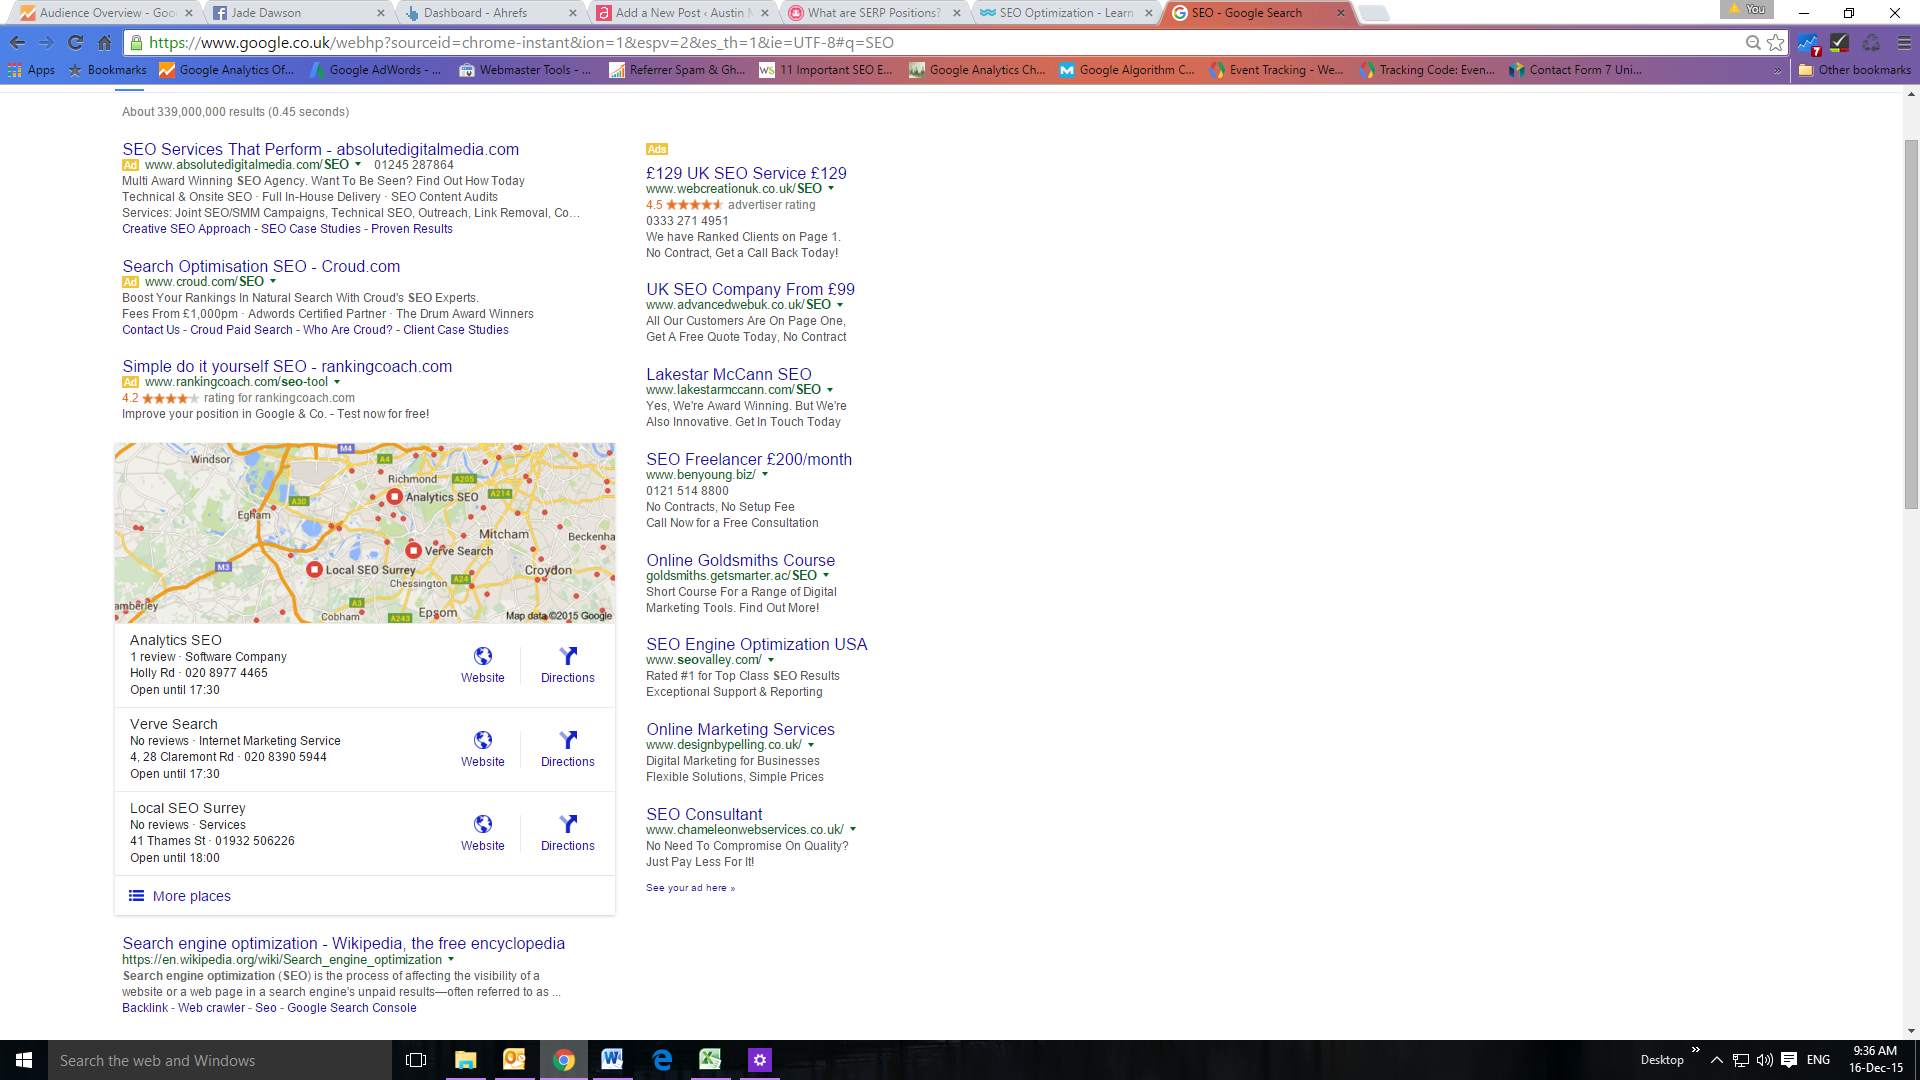Open Website icon for Verve Search
Image resolution: width=1920 pixels, height=1080 pixels.
coord(483,740)
